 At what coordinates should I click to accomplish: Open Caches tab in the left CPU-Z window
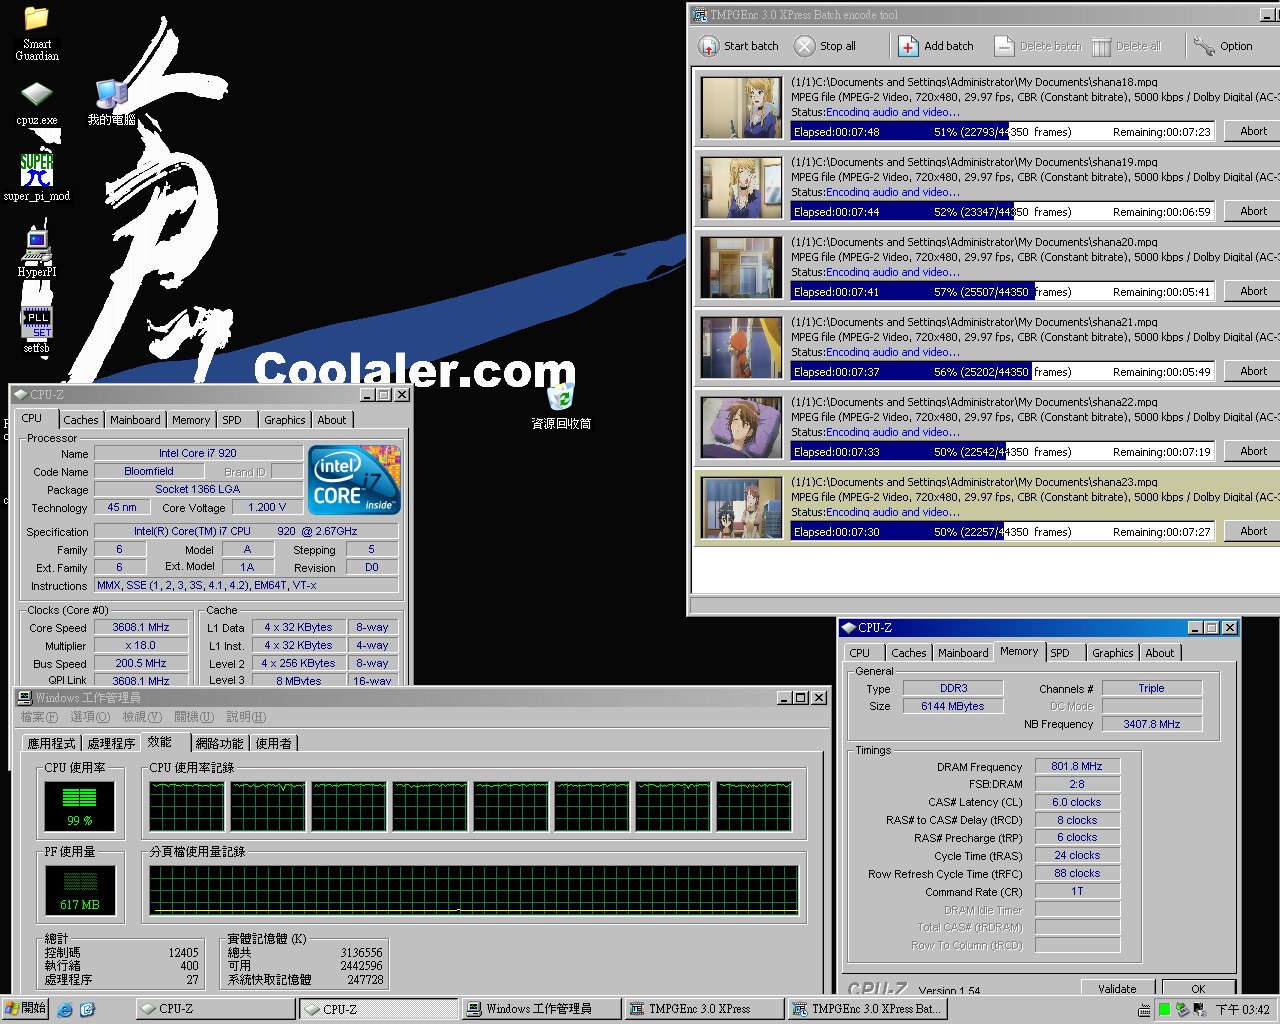[x=81, y=420]
